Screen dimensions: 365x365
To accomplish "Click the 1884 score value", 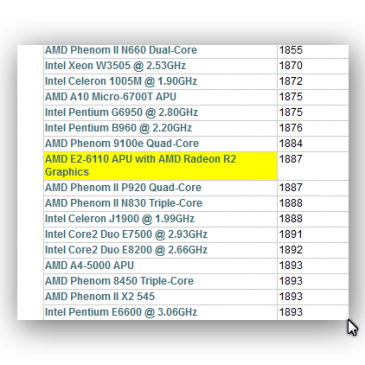I will tap(291, 143).
